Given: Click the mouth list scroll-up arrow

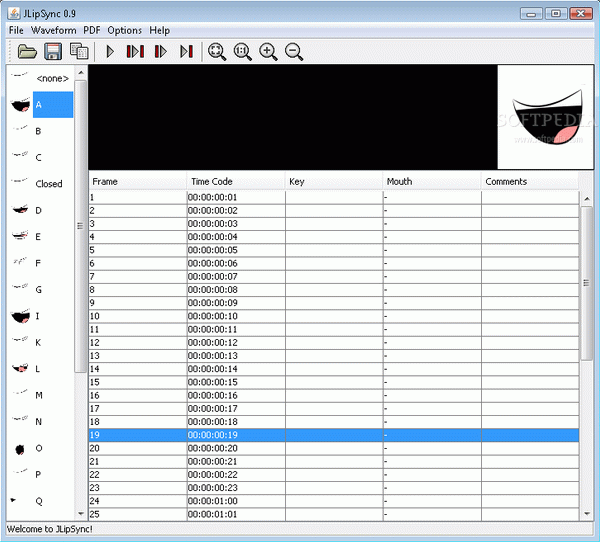Looking at the screenshot, I should pyautogui.click(x=81, y=72).
